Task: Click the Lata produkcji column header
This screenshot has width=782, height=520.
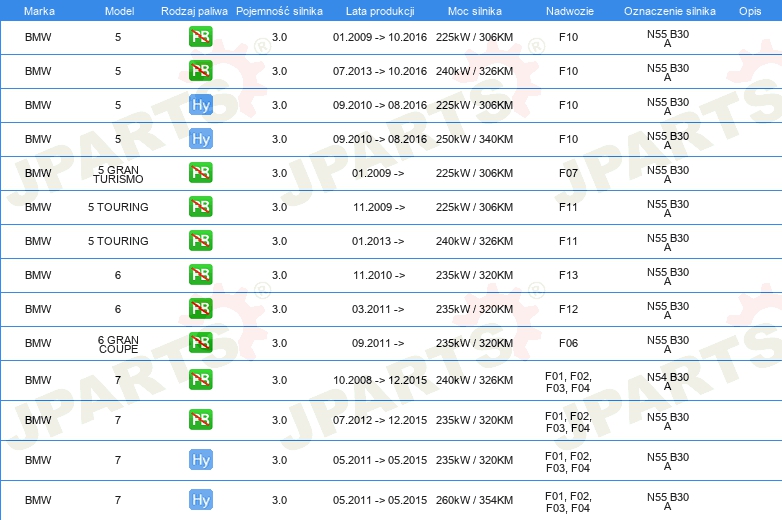Action: [380, 11]
